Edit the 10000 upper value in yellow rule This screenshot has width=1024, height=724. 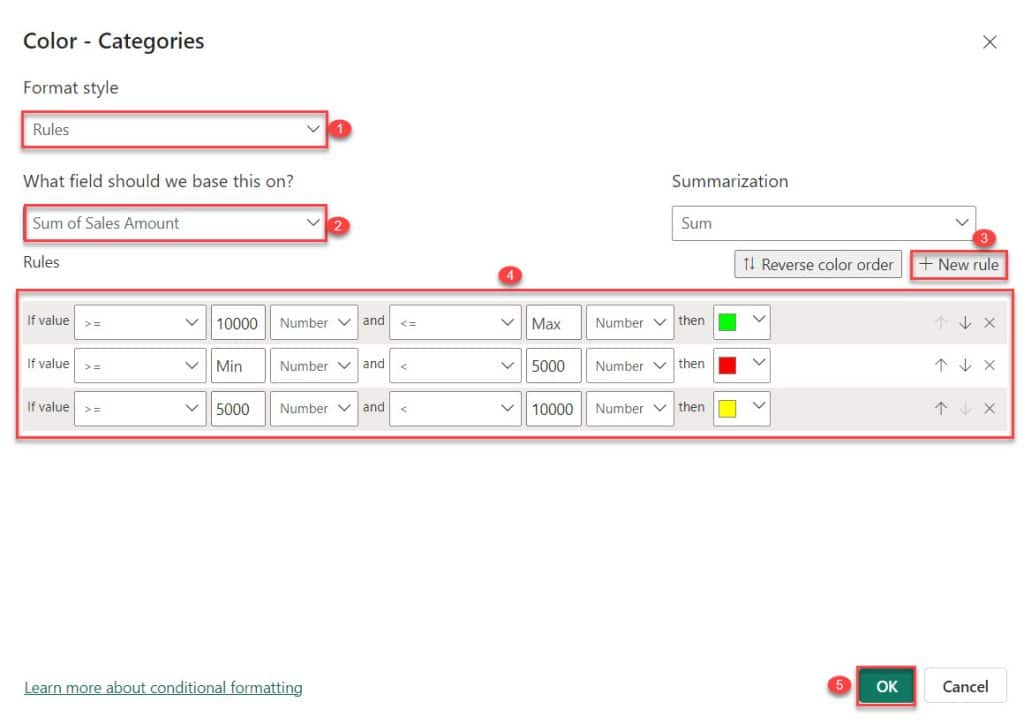point(553,409)
